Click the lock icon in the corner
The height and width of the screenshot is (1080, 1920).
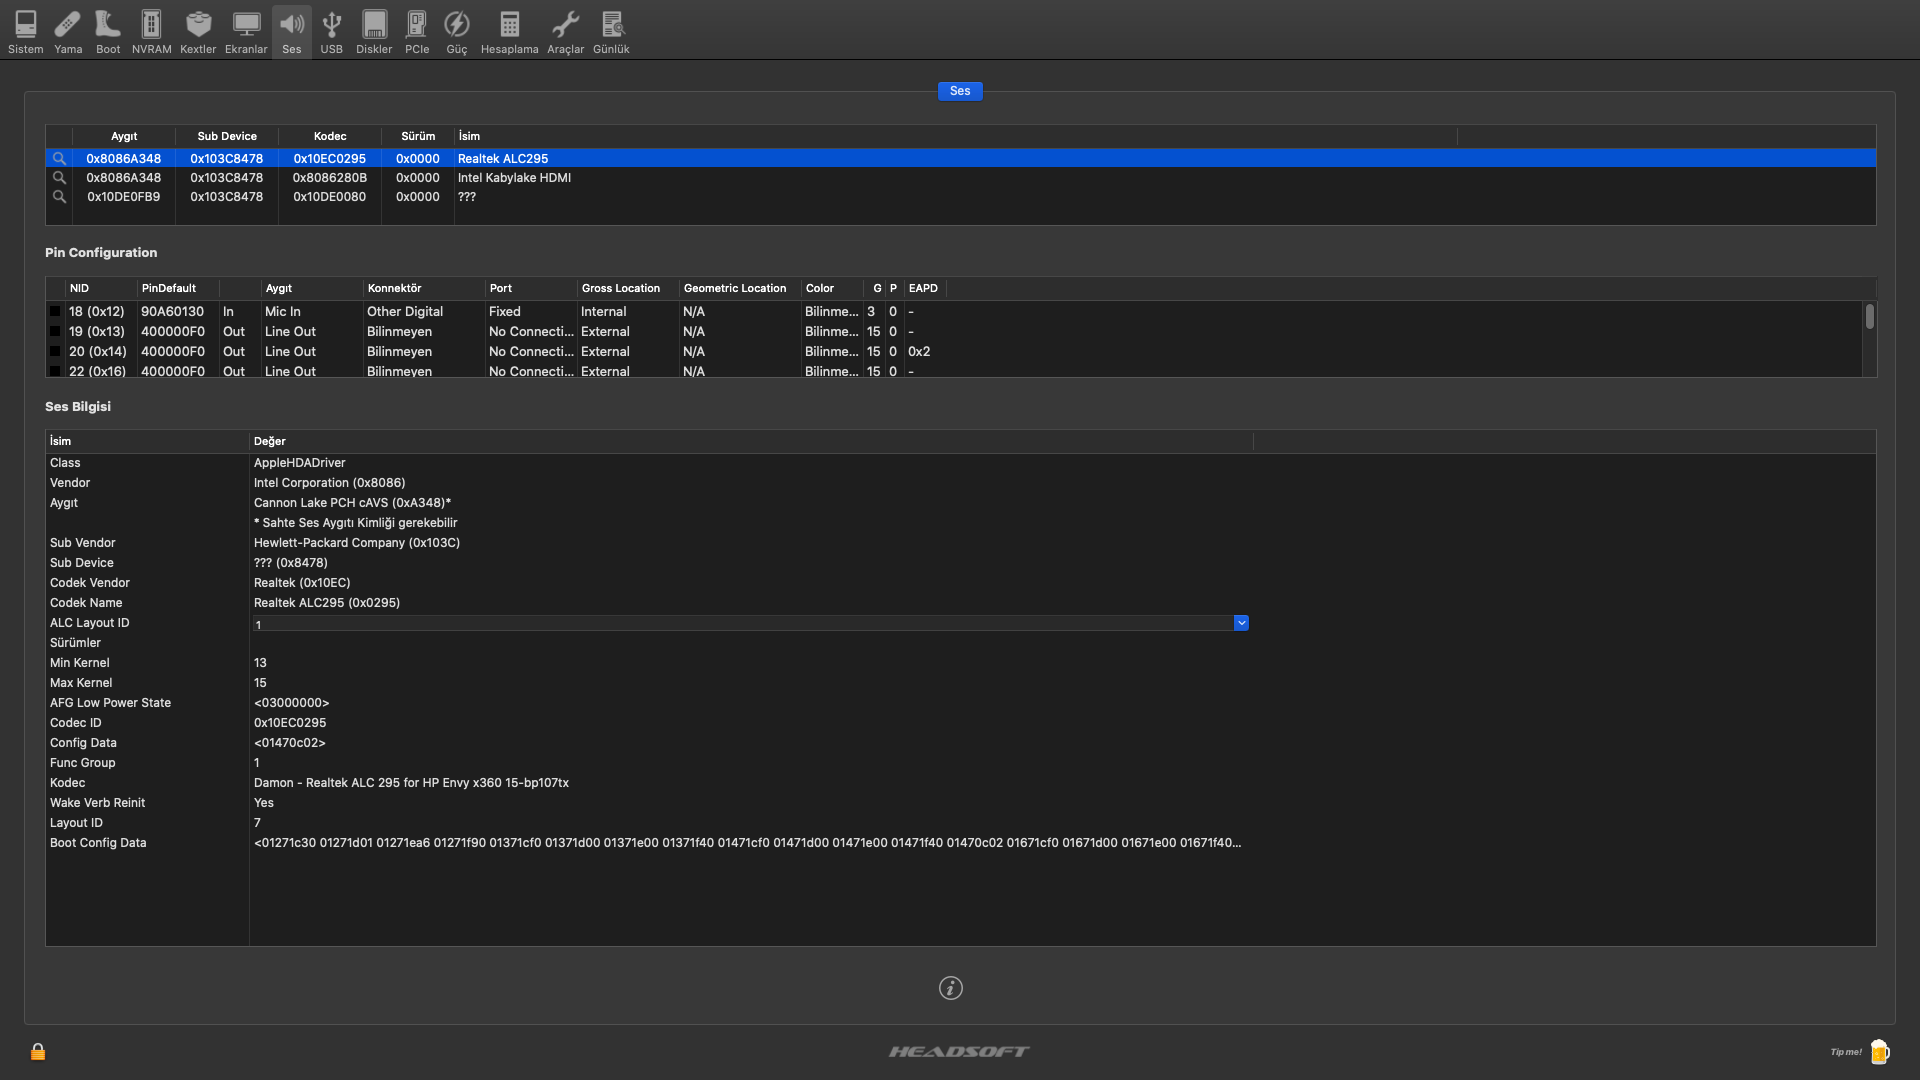pyautogui.click(x=38, y=1051)
